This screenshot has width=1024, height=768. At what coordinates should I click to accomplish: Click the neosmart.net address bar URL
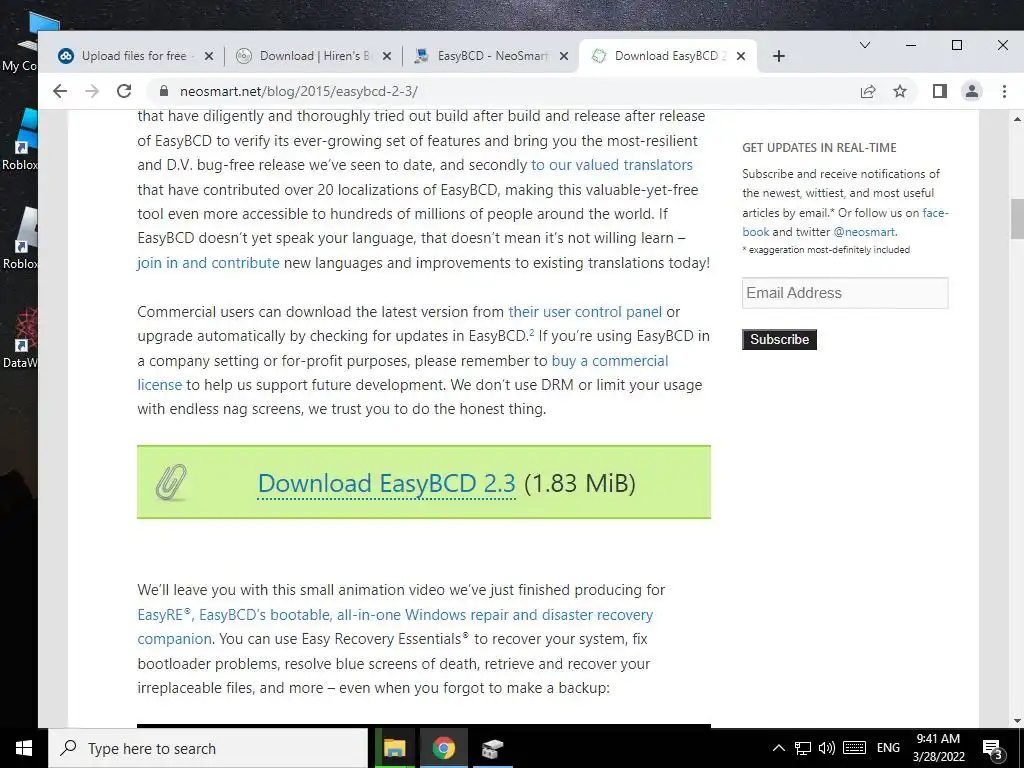coord(298,91)
